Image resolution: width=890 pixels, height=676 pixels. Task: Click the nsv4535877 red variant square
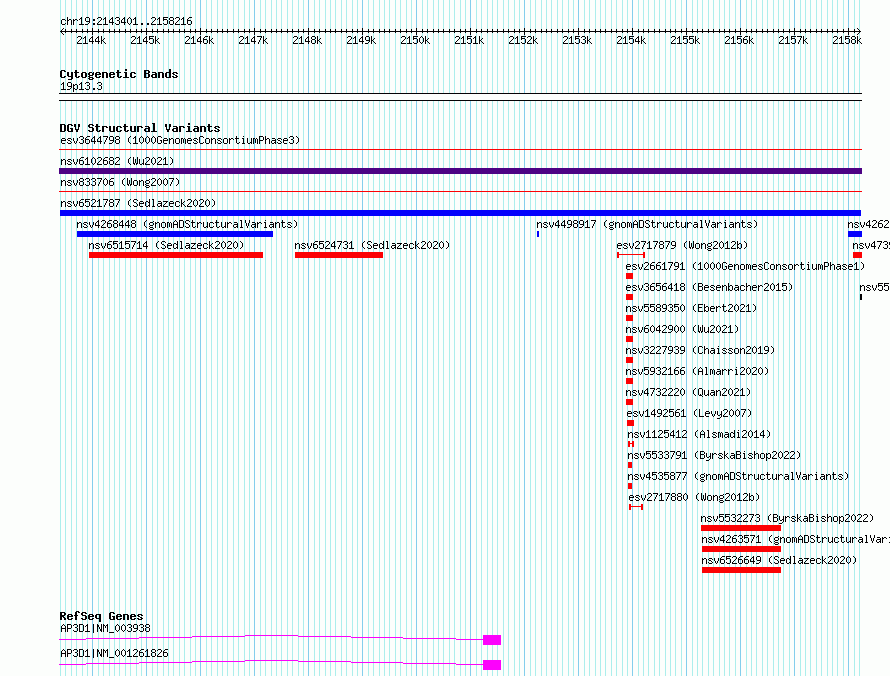point(630,486)
